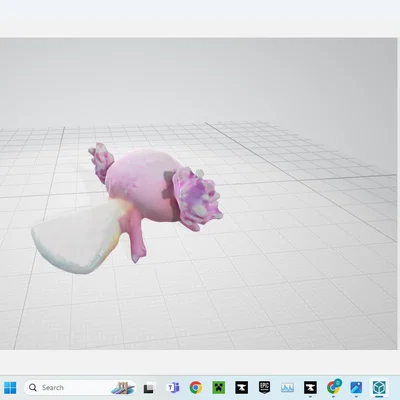Open the Chrome icon without a badge

click(196, 388)
